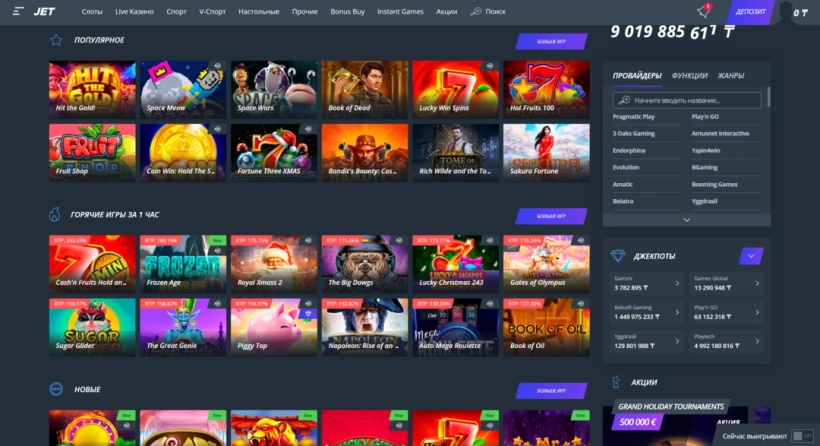
Task: Click the star icon beside Популярное
Action: coord(56,40)
